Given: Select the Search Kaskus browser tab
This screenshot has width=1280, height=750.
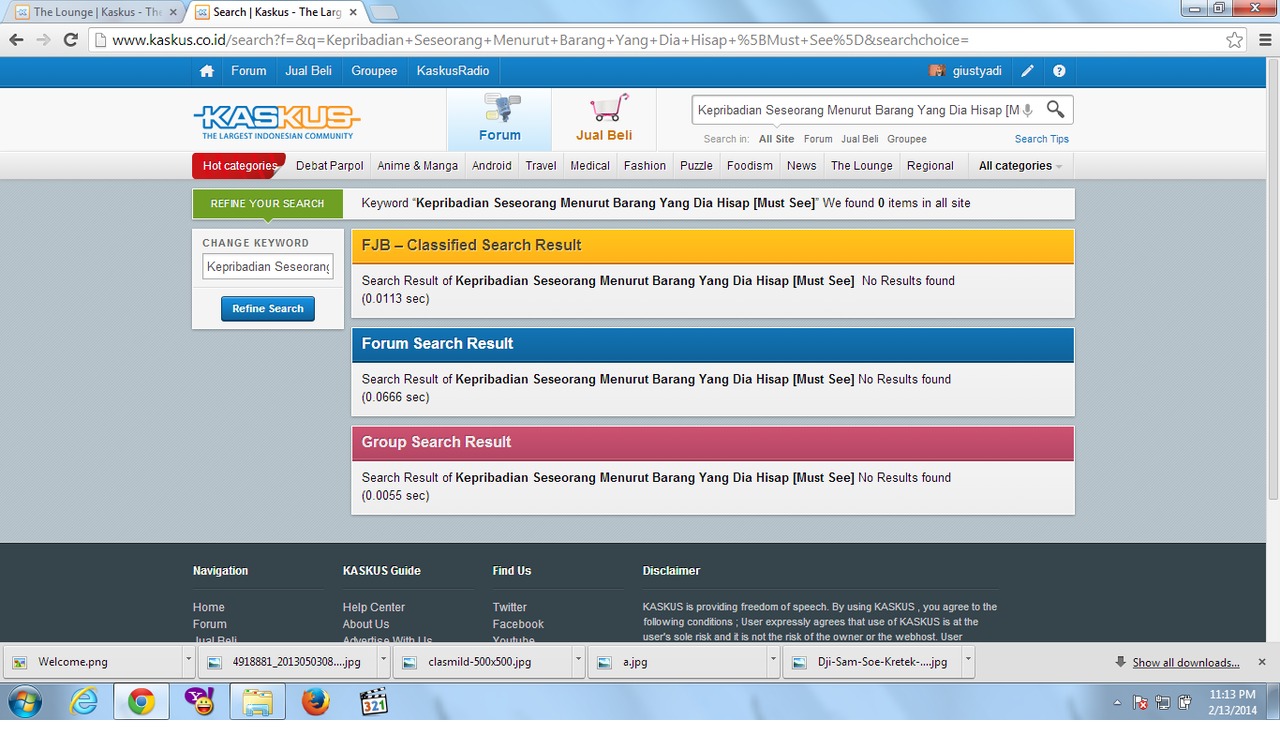Looking at the screenshot, I should click(x=275, y=12).
